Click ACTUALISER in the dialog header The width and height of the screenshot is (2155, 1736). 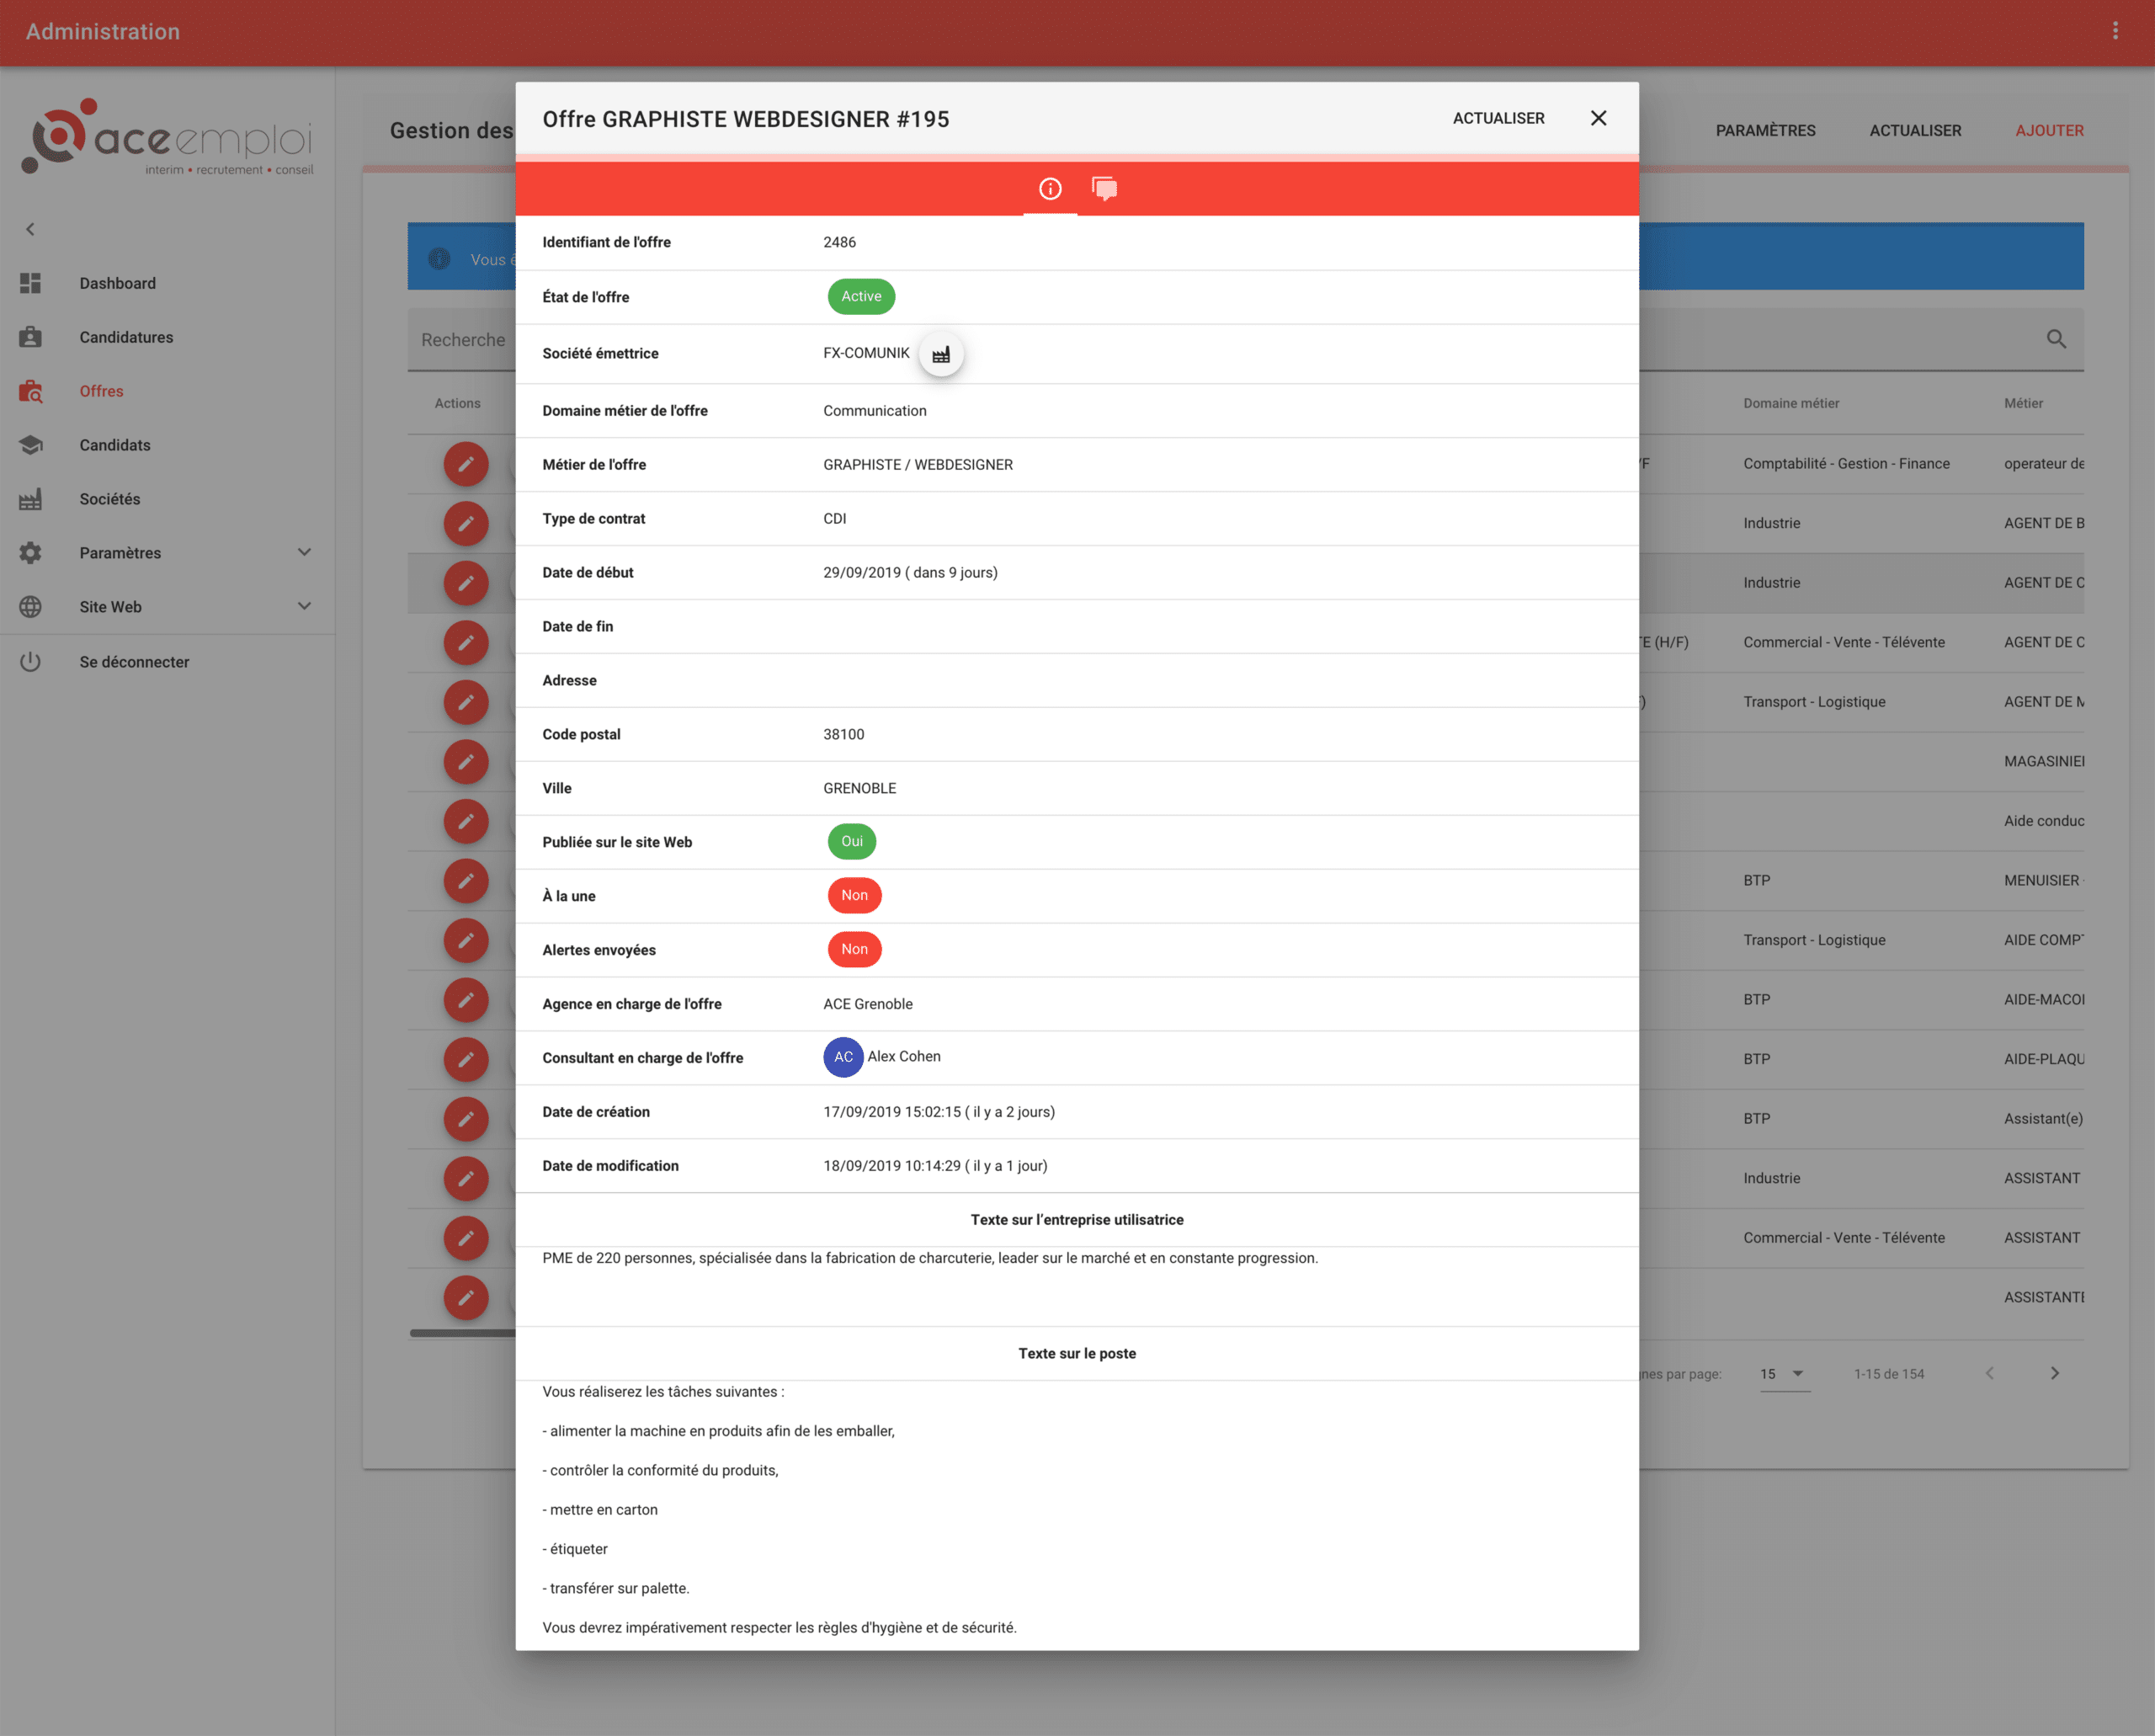pos(1498,118)
